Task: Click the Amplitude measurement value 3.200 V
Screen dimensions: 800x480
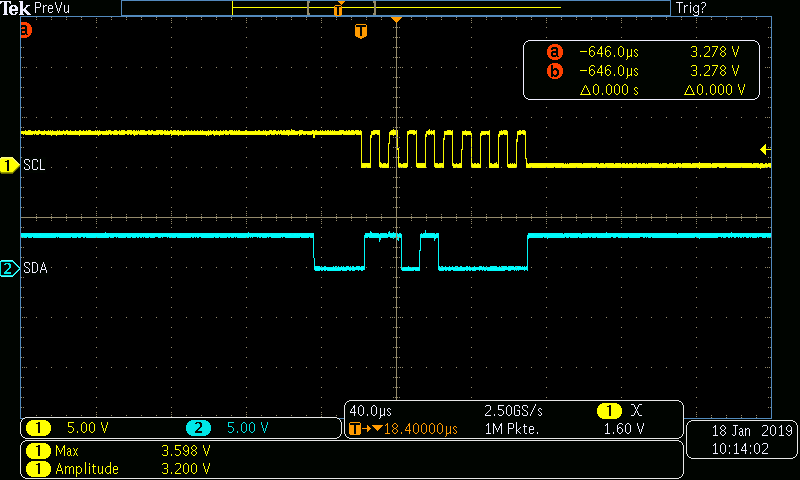Action: pos(186,469)
